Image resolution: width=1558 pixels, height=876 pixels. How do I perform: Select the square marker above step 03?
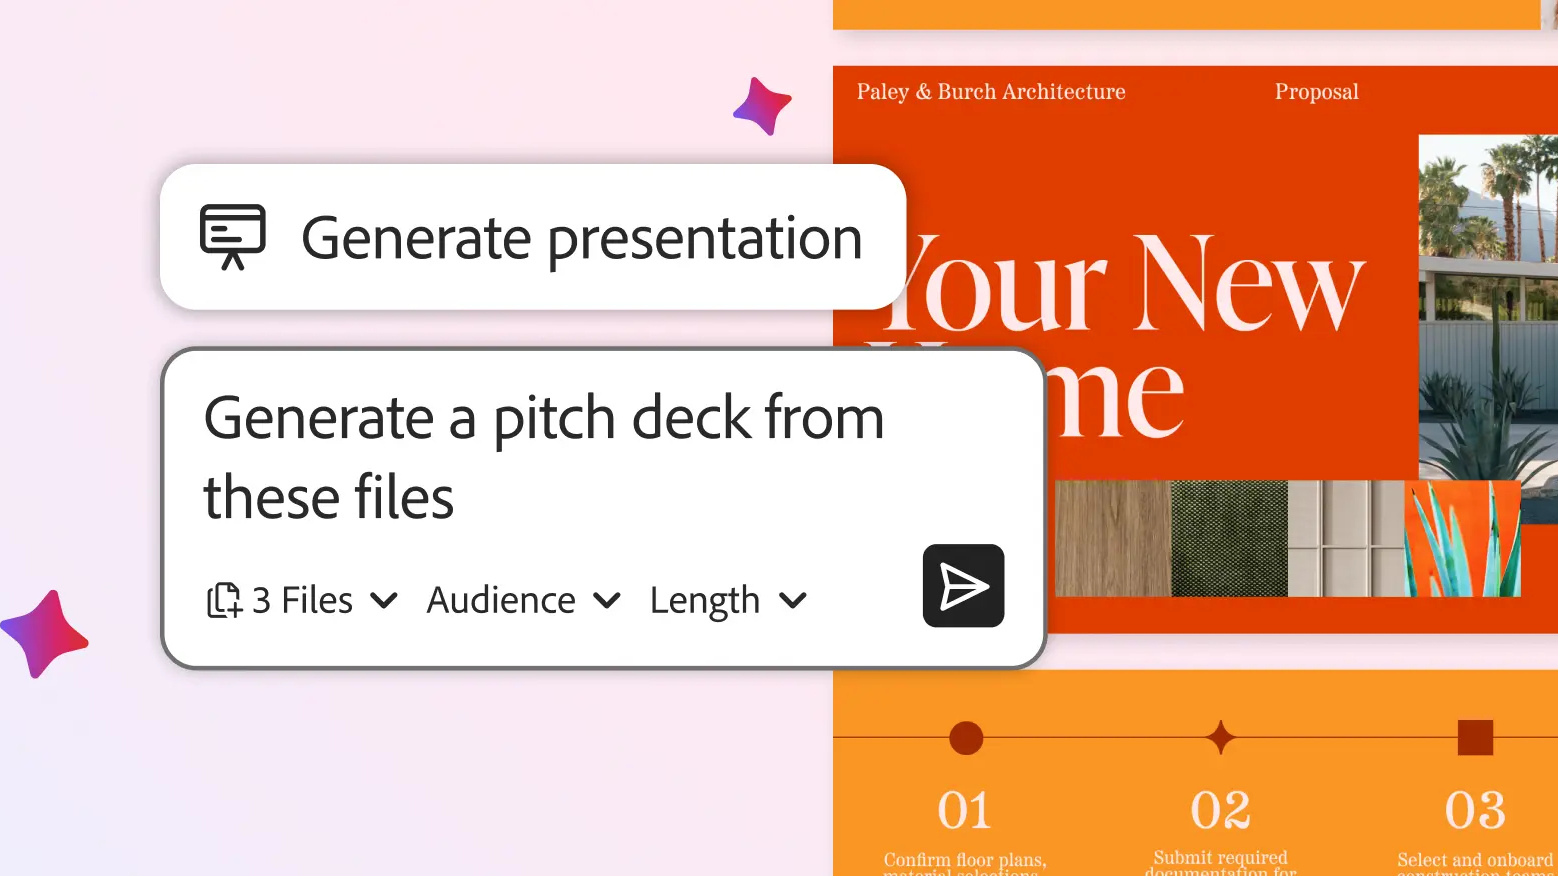click(x=1475, y=738)
